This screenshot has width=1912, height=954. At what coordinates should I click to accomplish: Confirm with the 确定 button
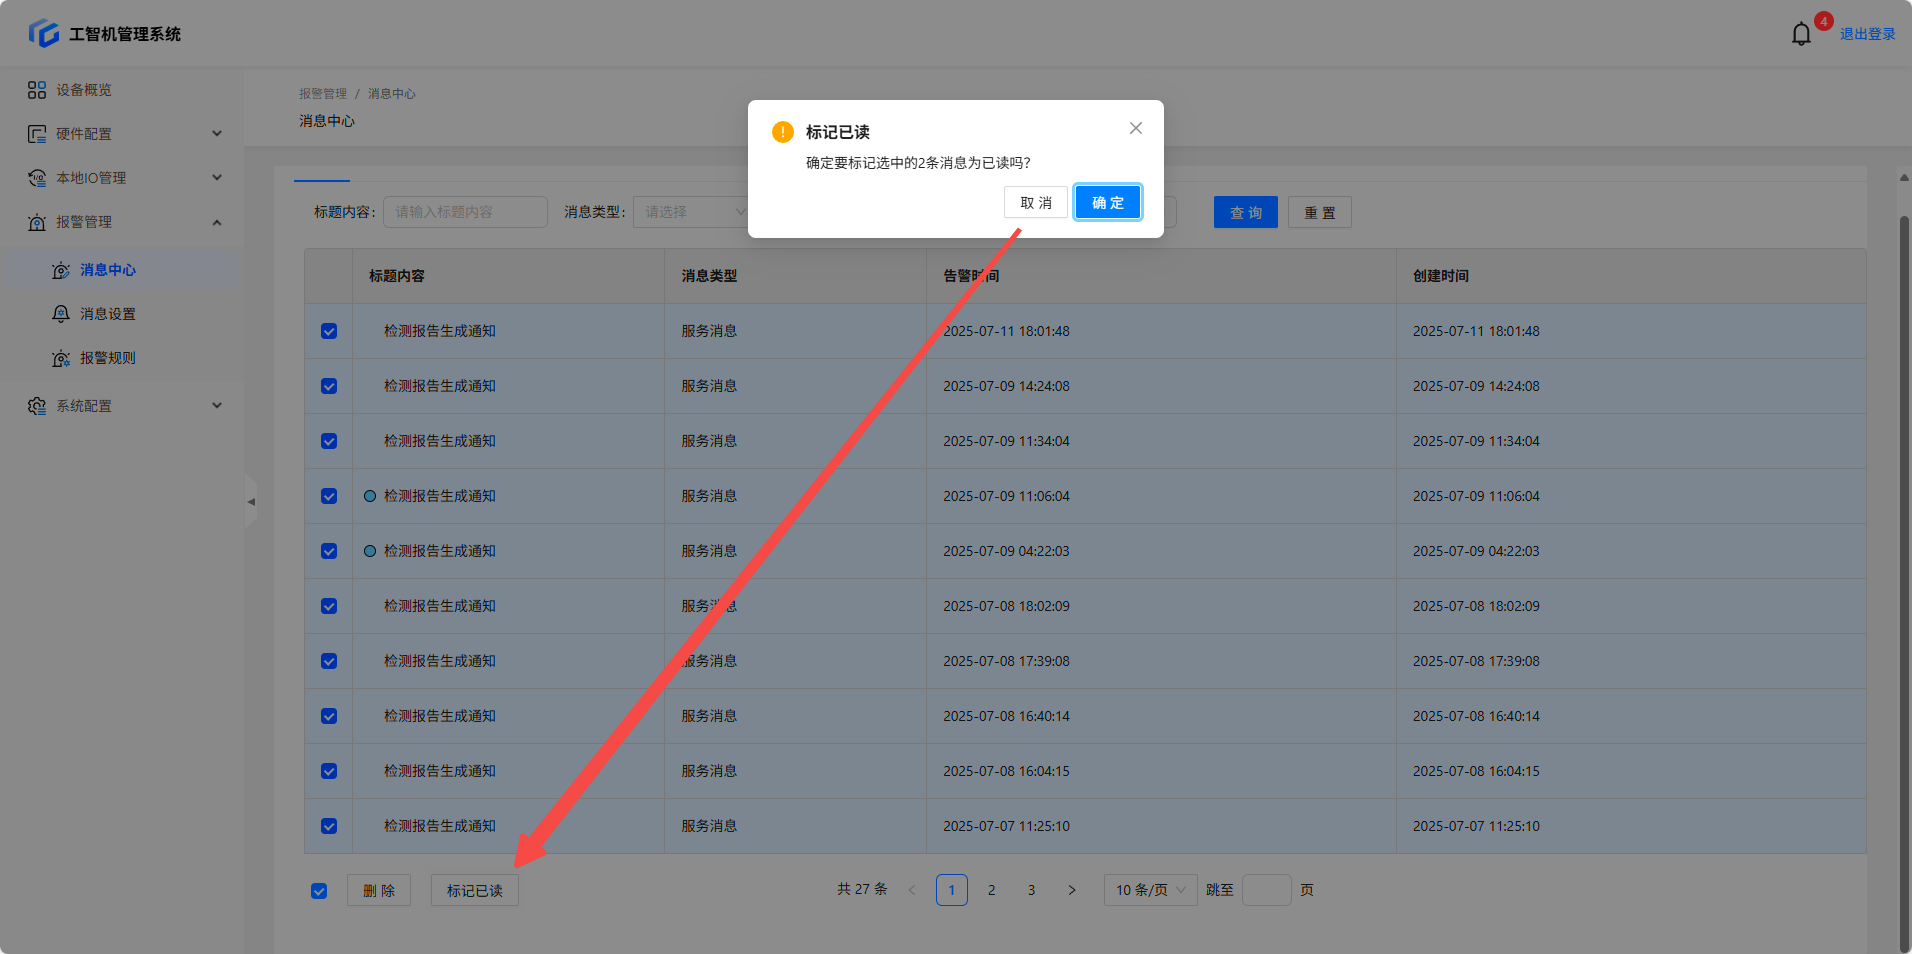[x=1107, y=203]
